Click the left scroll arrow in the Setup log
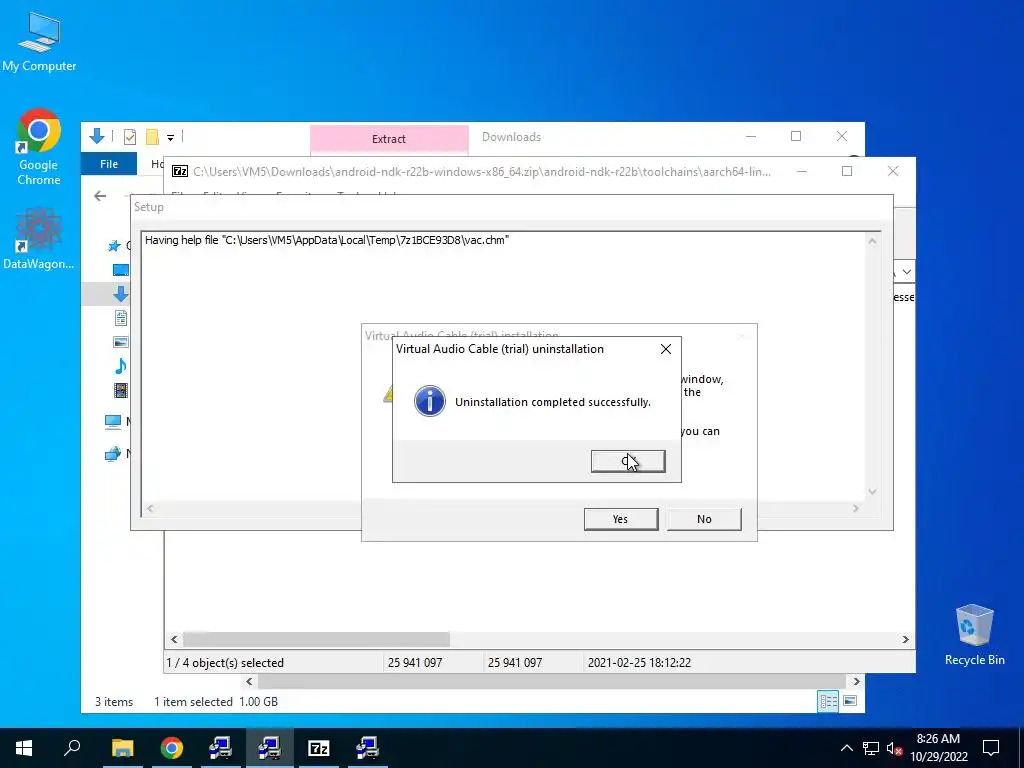Image resolution: width=1024 pixels, height=768 pixels. 150,508
